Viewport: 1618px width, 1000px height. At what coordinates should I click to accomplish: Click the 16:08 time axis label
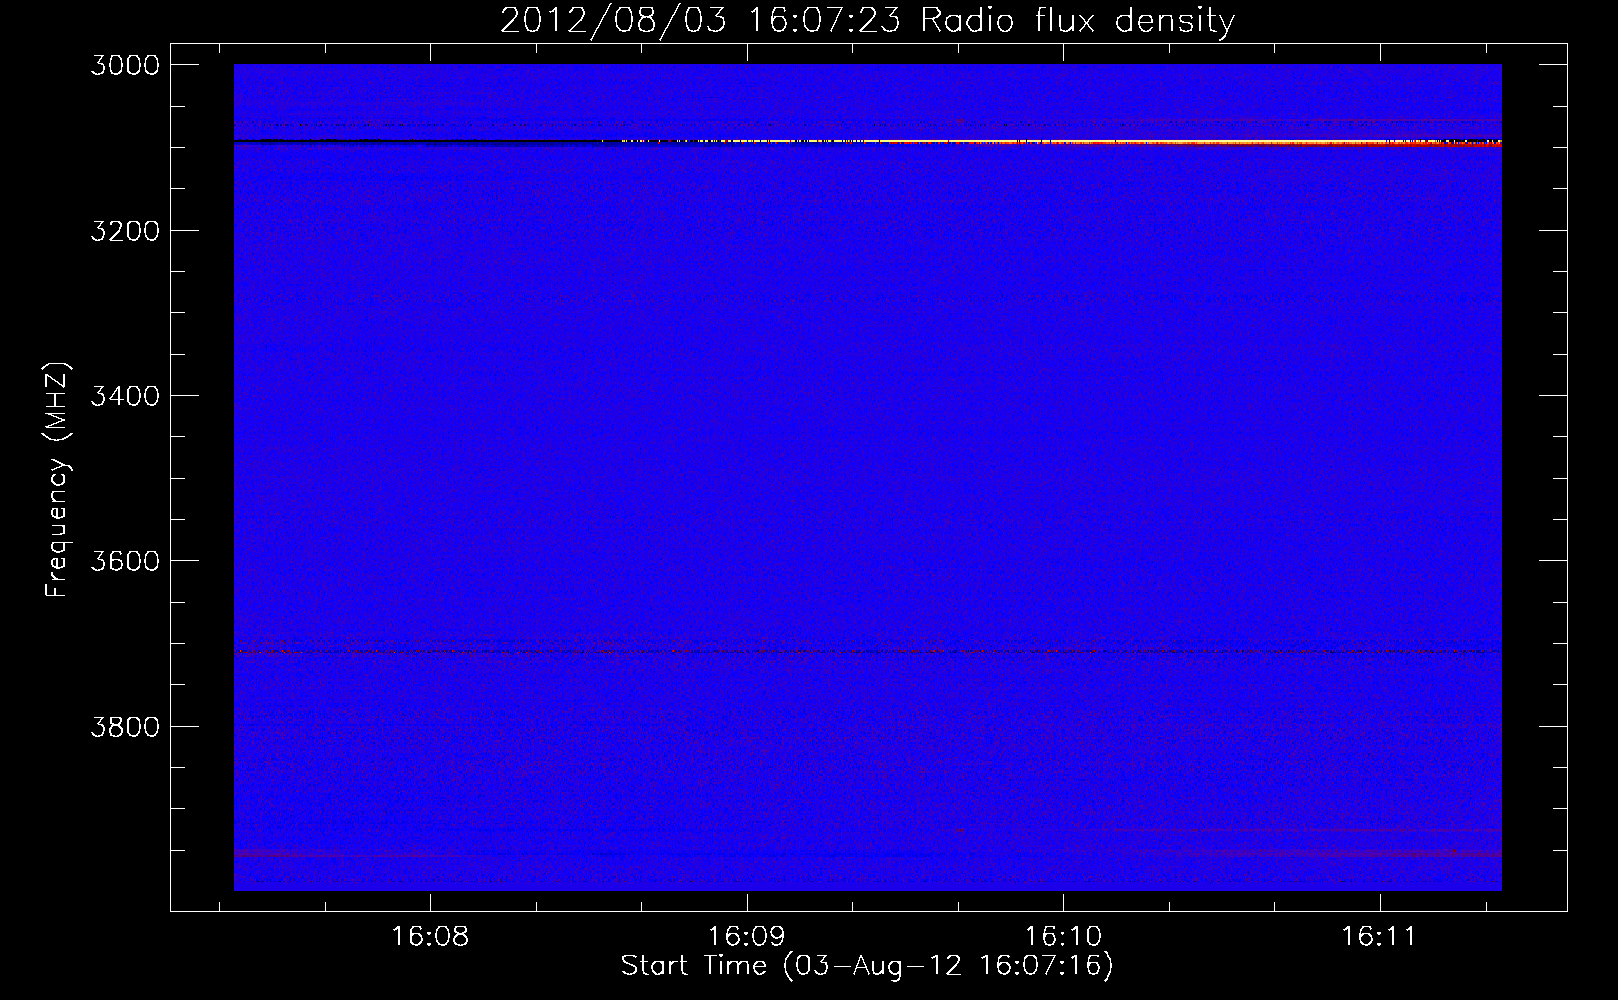point(430,937)
